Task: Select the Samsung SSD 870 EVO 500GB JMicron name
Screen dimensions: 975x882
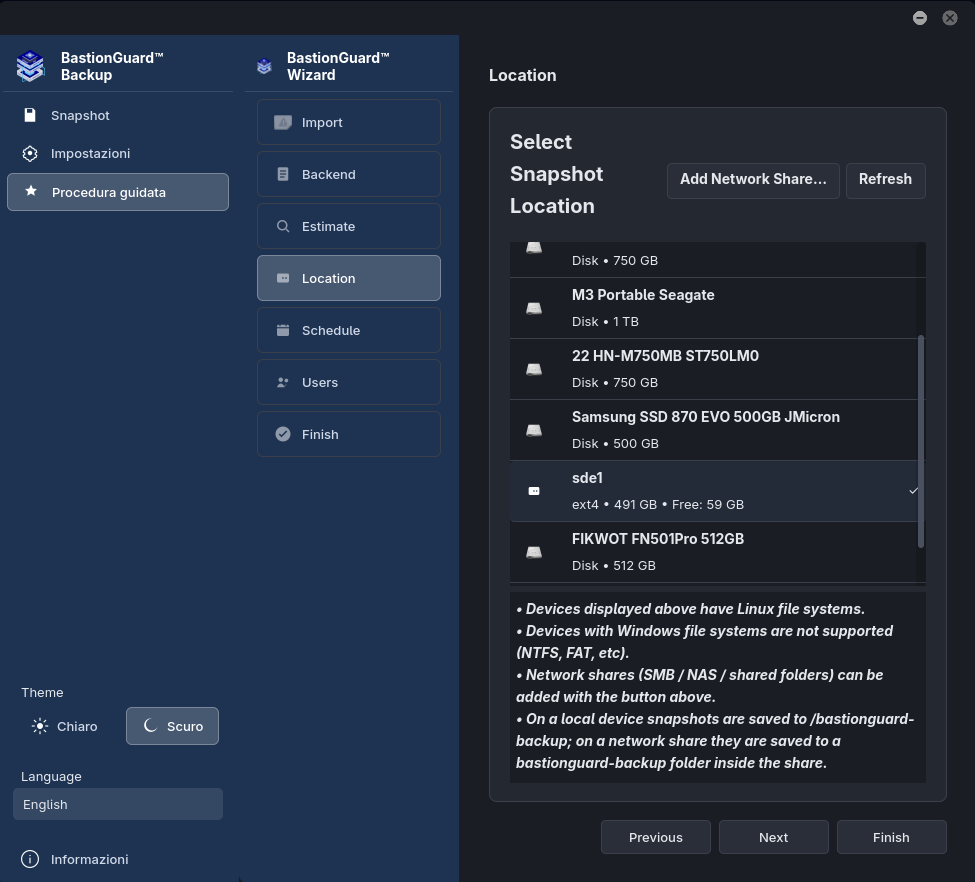Action: (x=706, y=417)
